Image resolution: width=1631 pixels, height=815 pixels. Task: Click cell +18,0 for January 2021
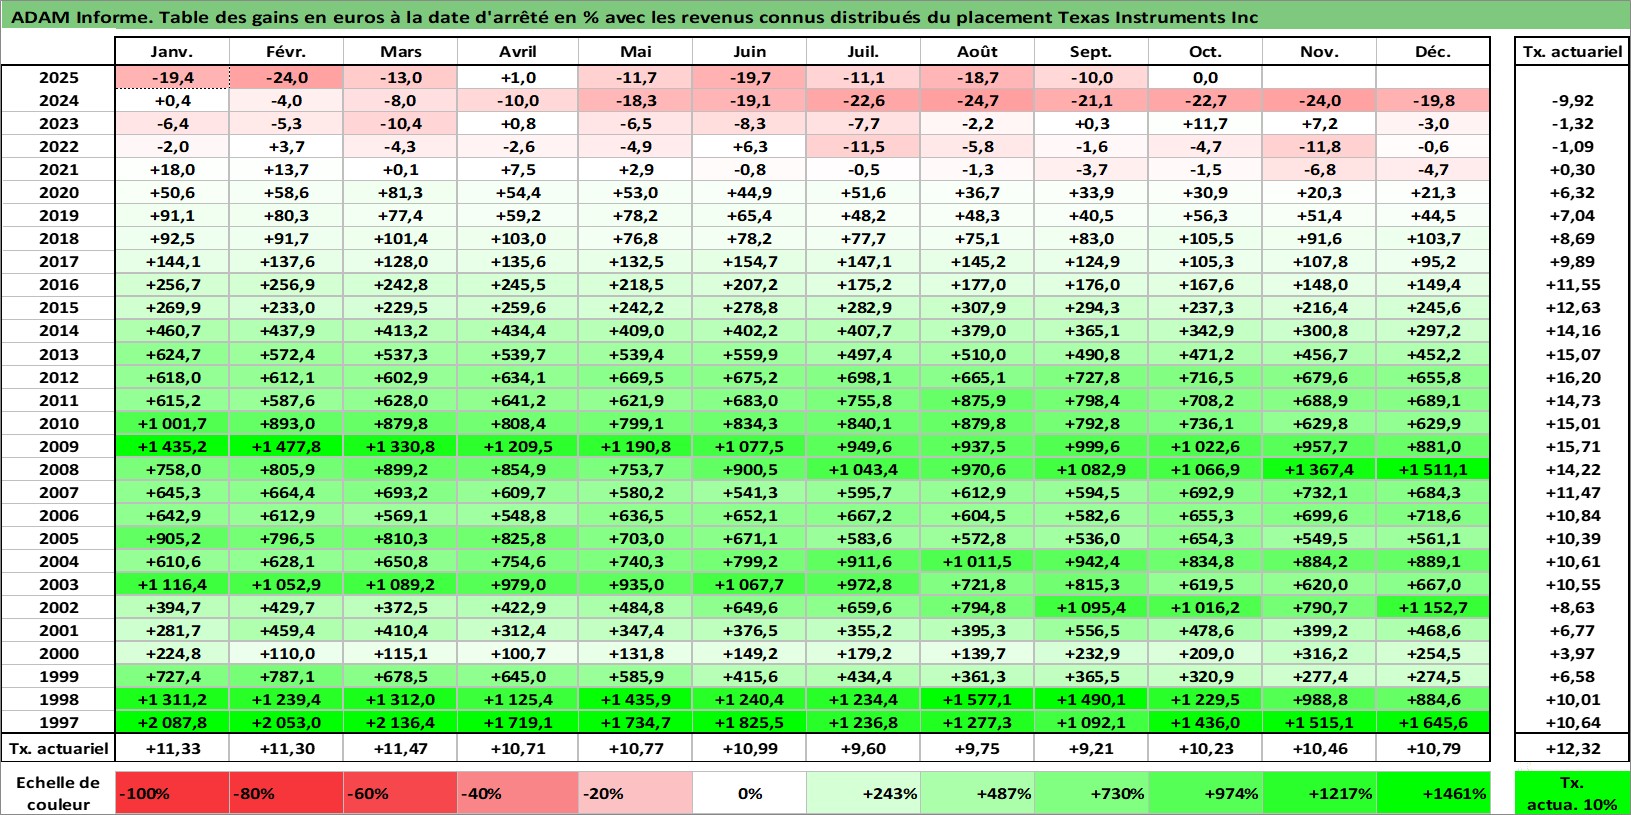[172, 169]
